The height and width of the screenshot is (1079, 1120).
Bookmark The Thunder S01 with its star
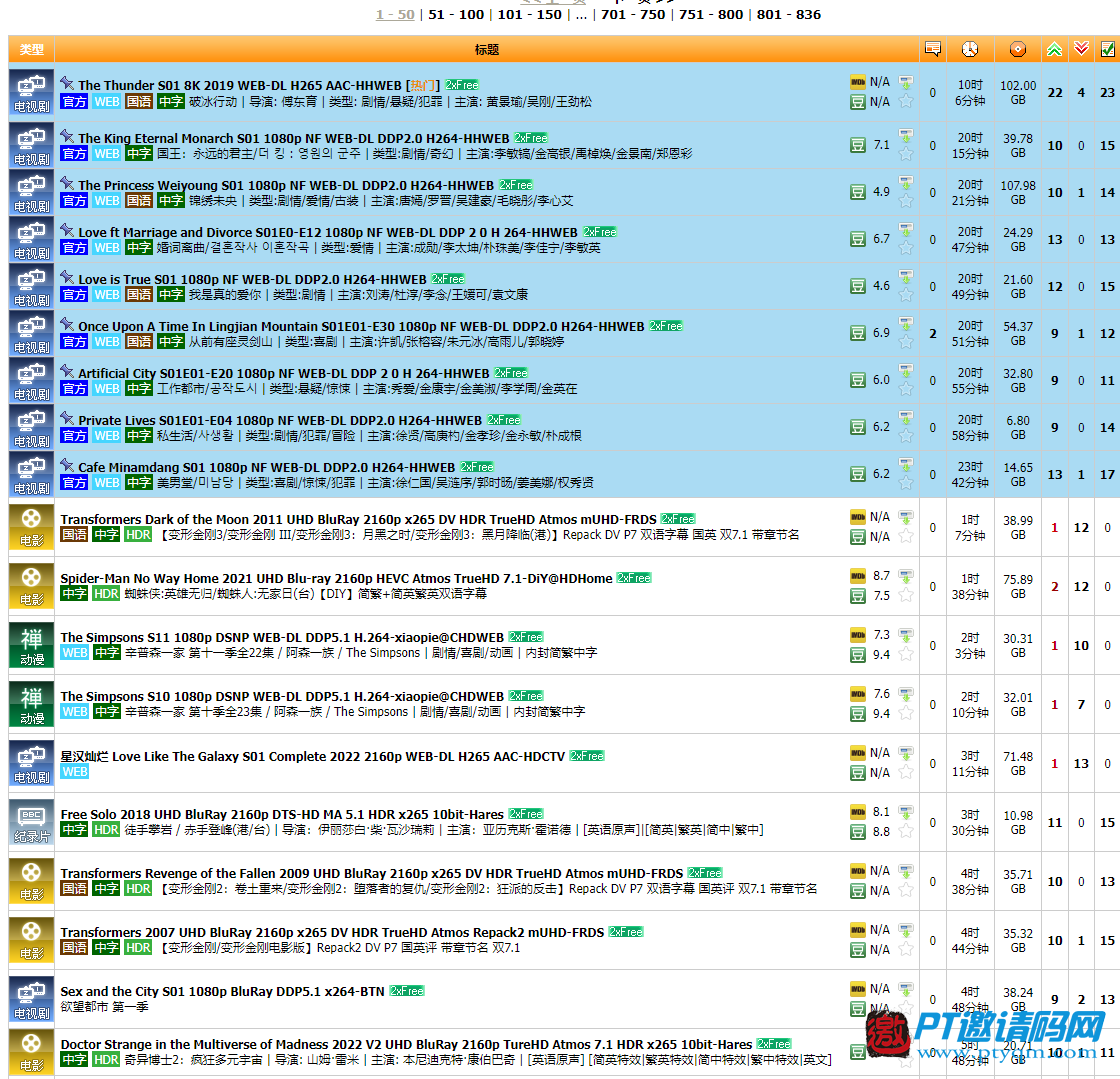click(906, 101)
